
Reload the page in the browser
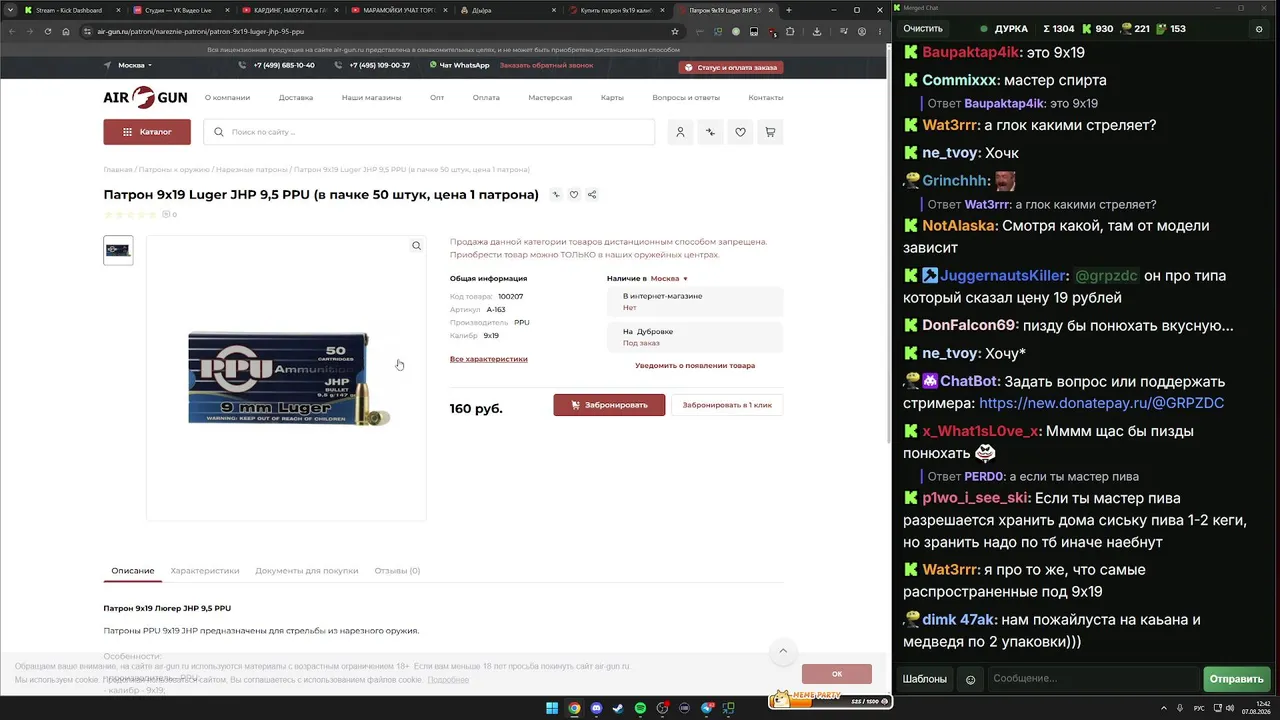click(x=47, y=31)
